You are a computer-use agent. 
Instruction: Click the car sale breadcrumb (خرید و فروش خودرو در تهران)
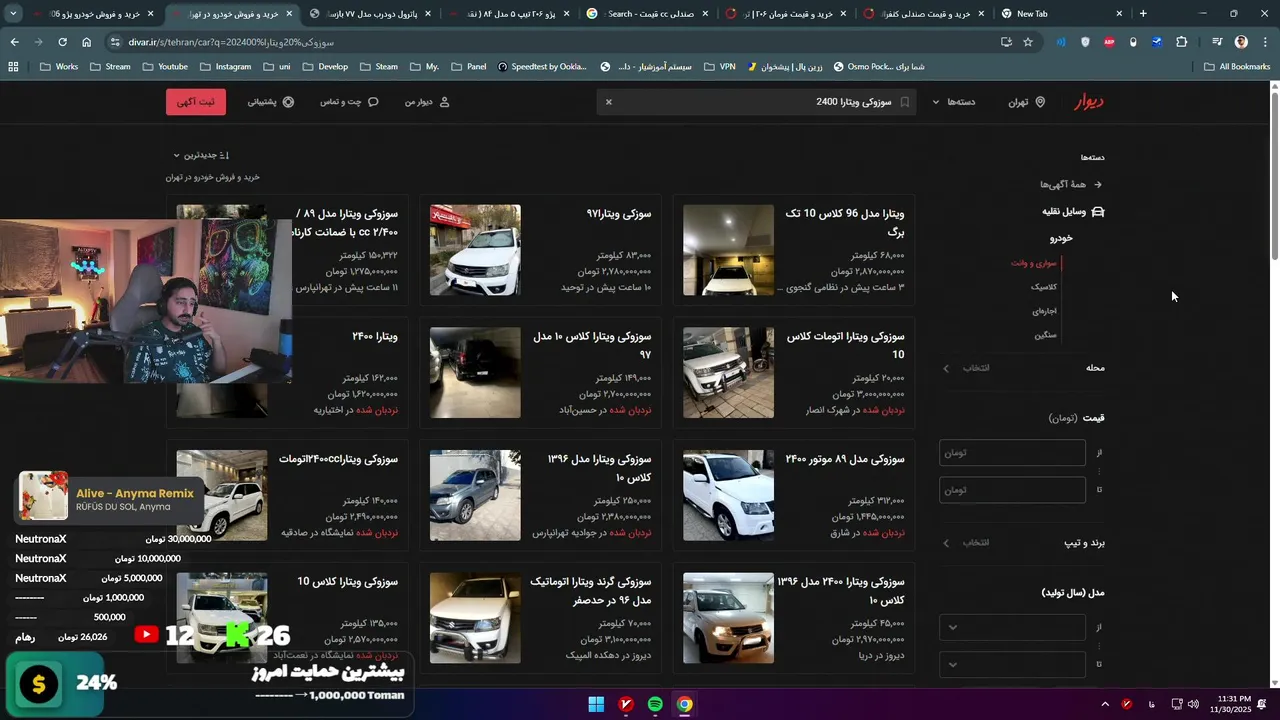[213, 177]
